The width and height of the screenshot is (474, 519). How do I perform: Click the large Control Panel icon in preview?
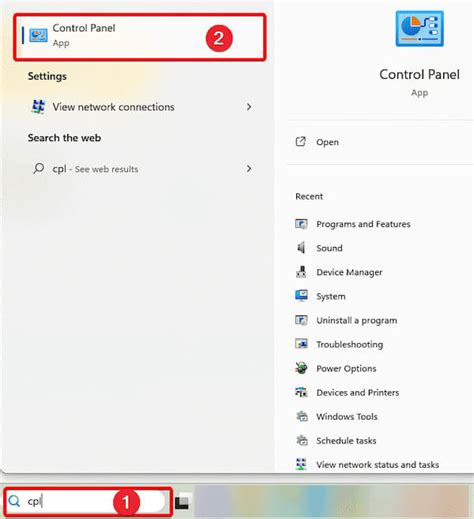pyautogui.click(x=419, y=29)
